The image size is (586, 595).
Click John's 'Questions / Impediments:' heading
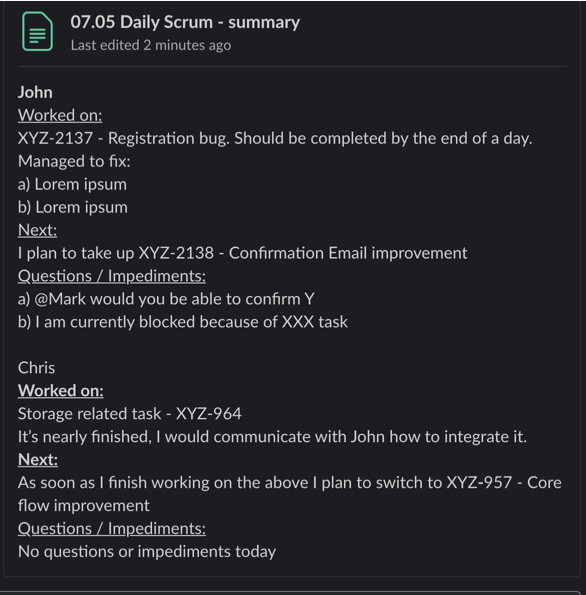pos(112,276)
